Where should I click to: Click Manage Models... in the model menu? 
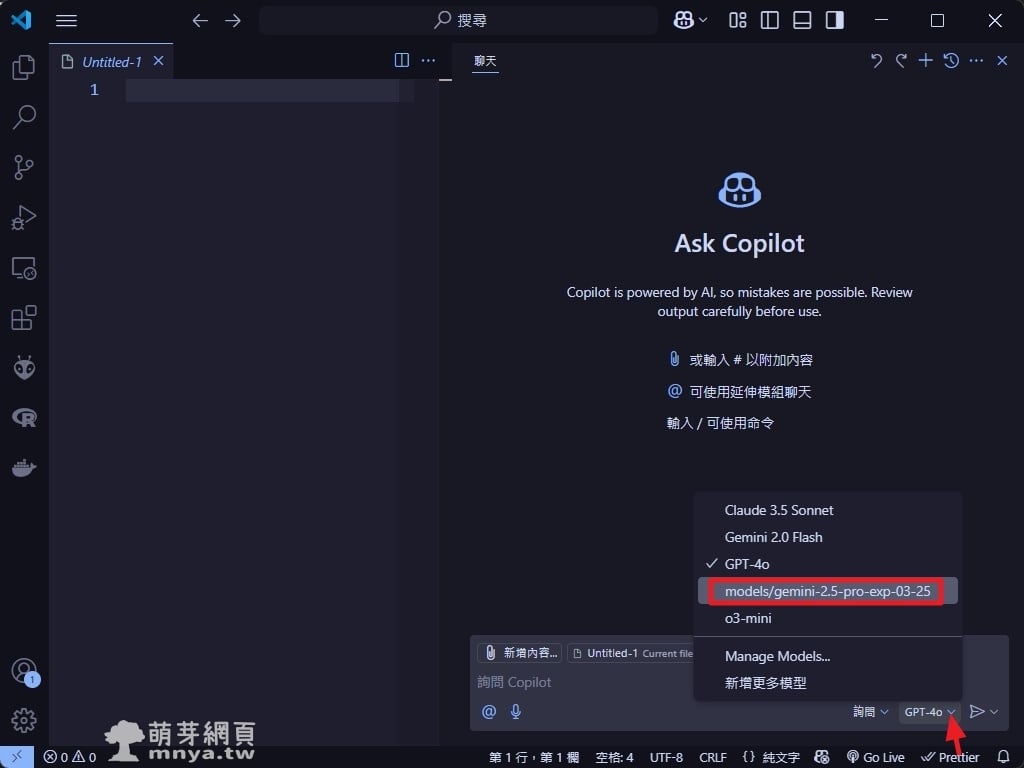tap(777, 656)
